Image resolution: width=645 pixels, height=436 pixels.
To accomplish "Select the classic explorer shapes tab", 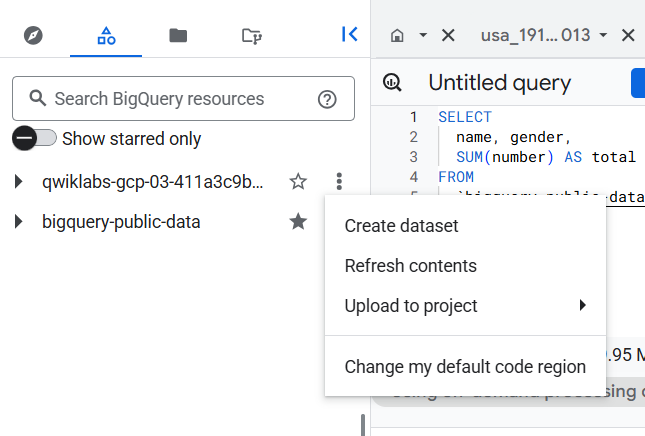I will (x=106, y=35).
